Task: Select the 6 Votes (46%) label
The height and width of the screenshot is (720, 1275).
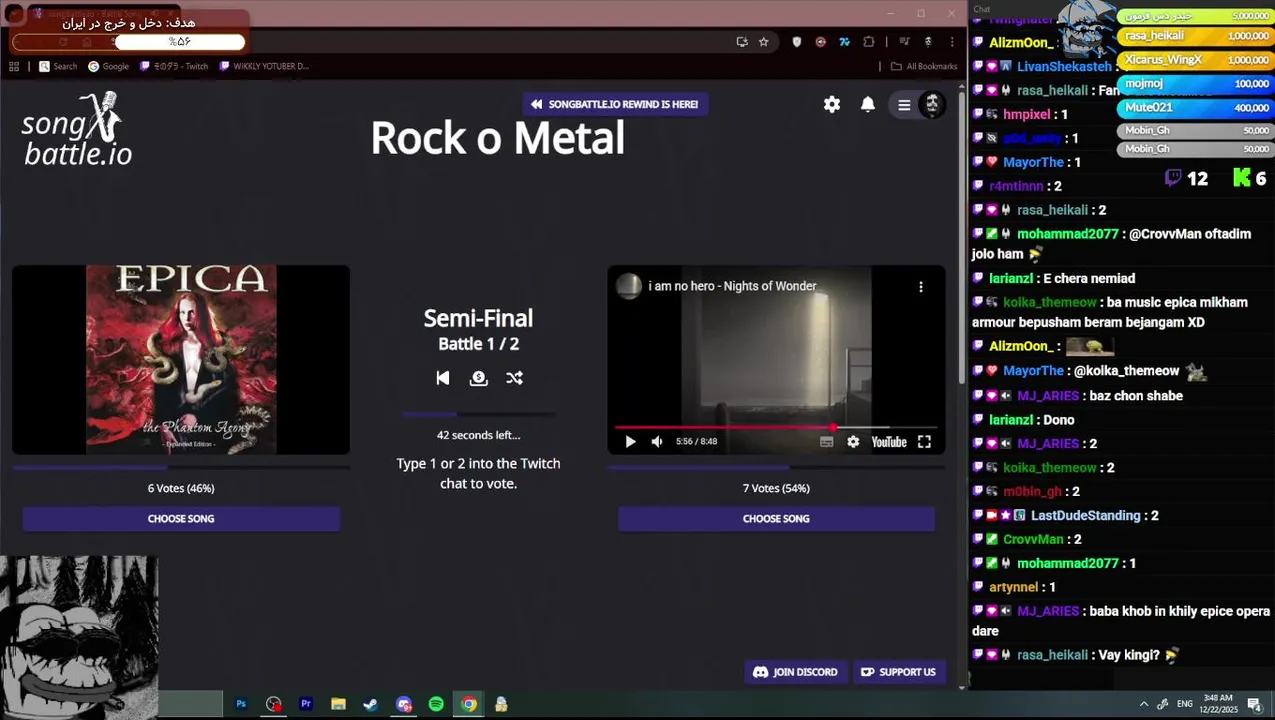Action: click(x=181, y=488)
